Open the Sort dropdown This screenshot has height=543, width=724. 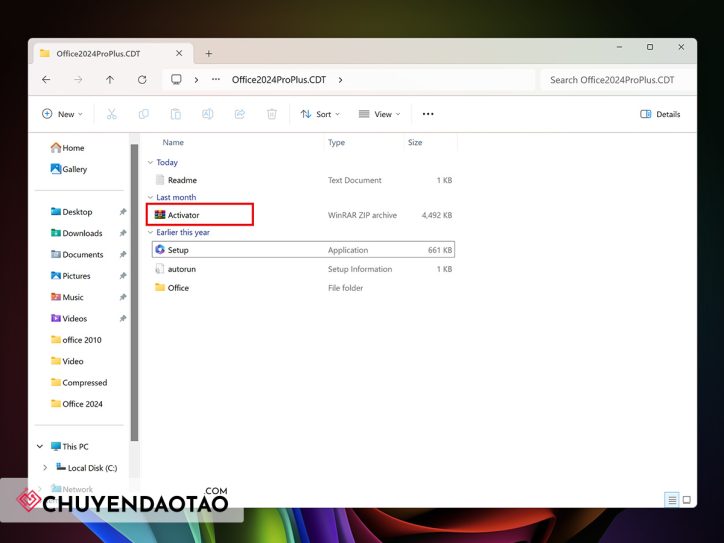[x=320, y=114]
